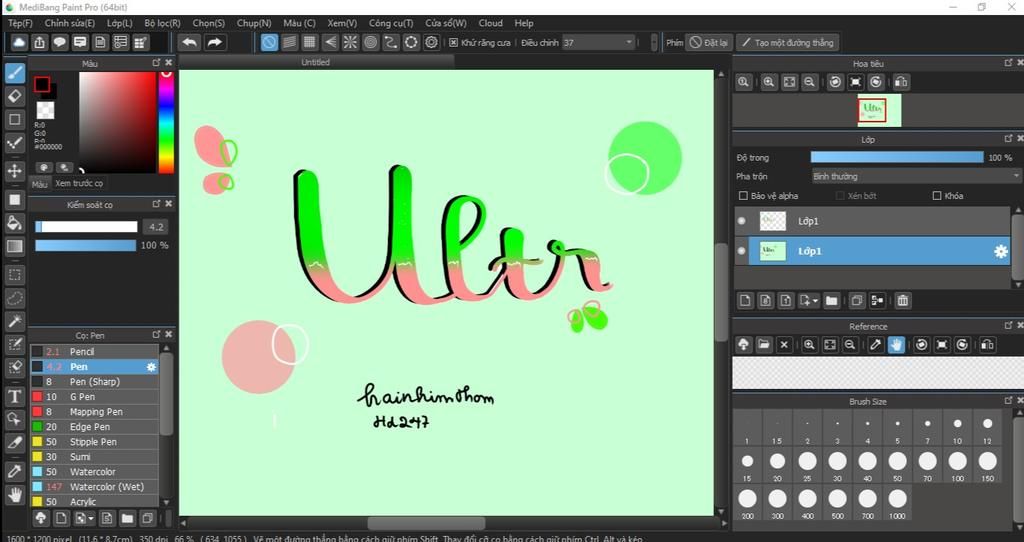The height and width of the screenshot is (542, 1024).
Task: Open the Công cụ(T) menu
Action: 391,23
